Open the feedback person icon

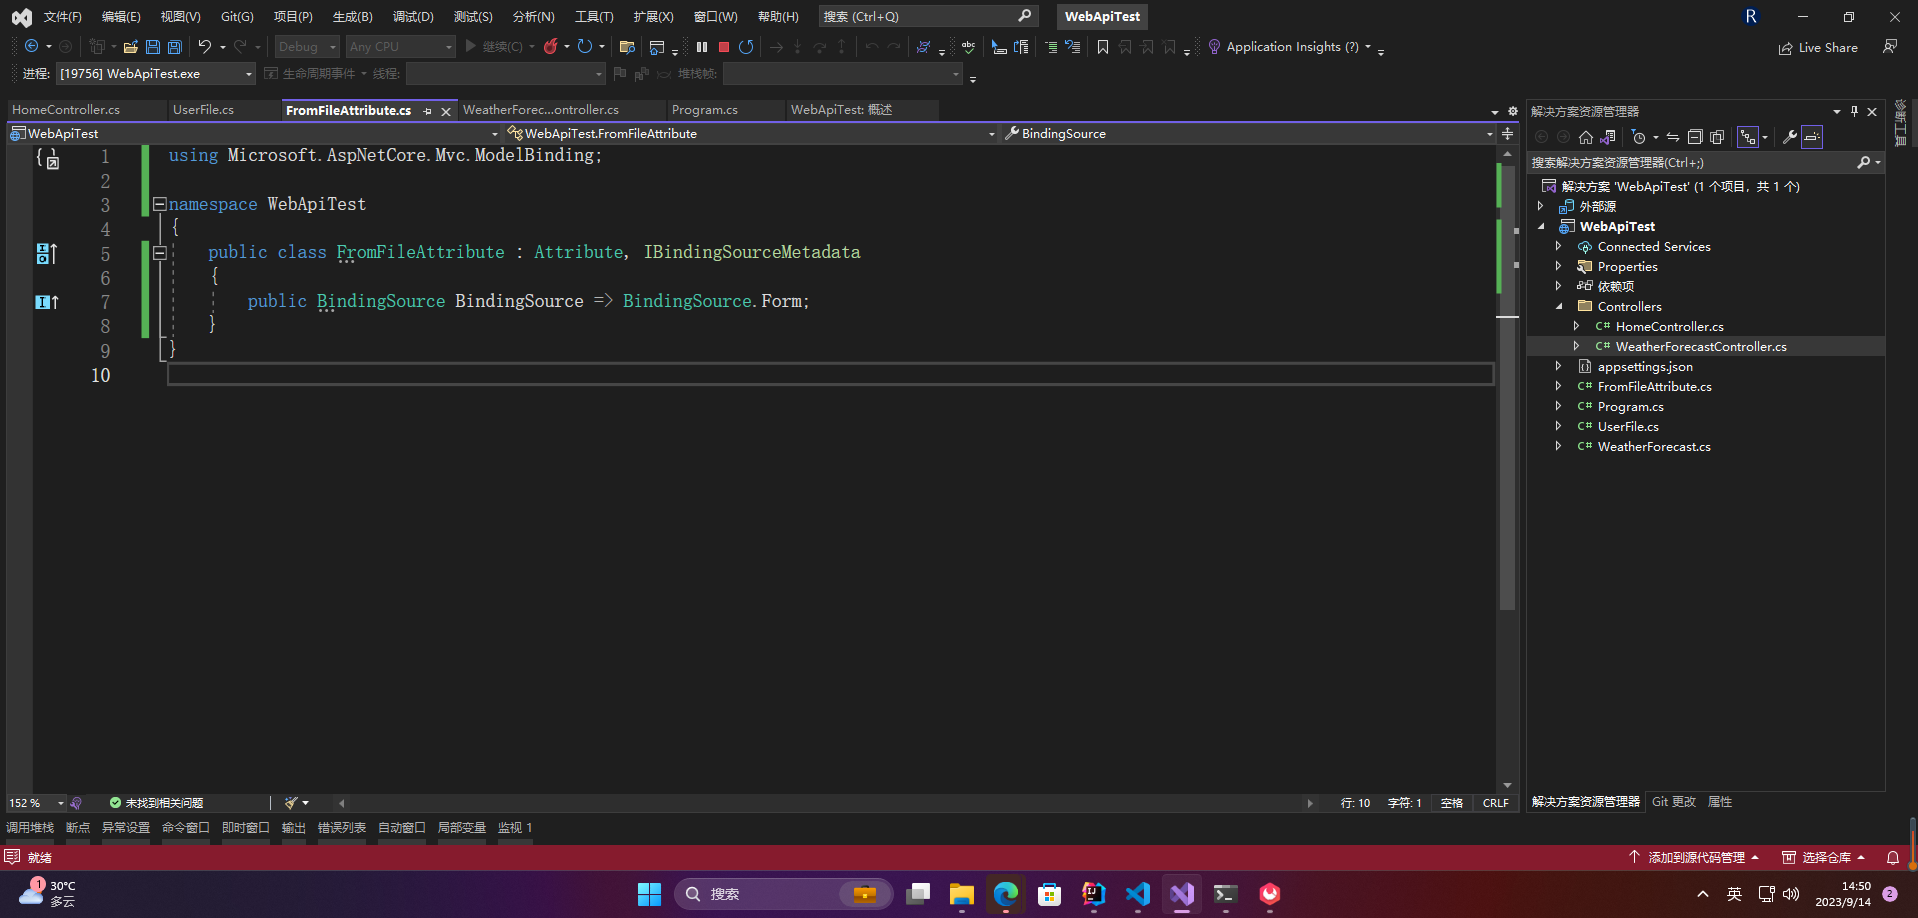1890,47
